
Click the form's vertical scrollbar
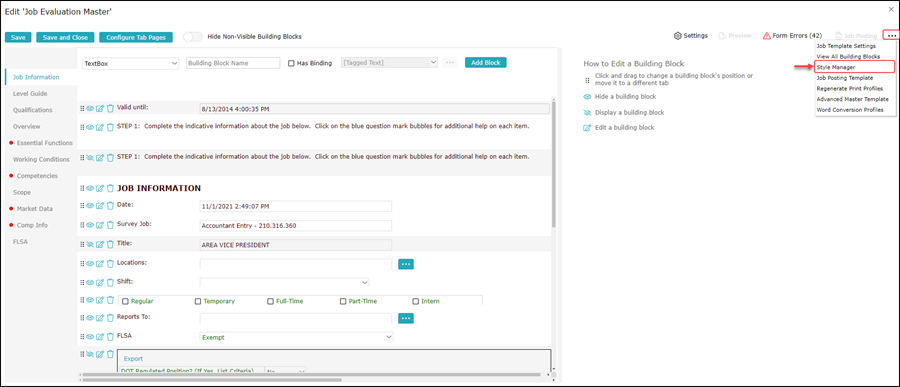pyautogui.click(x=553, y=164)
